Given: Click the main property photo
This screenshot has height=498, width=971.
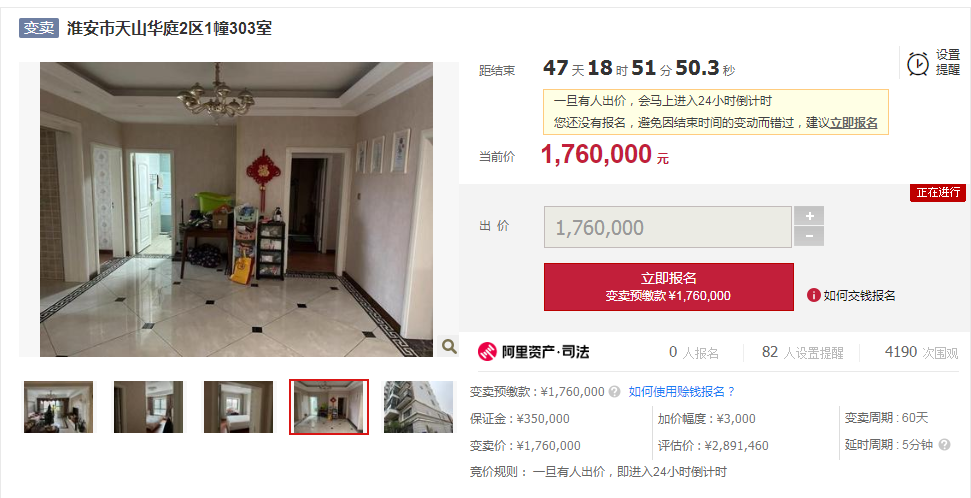Looking at the screenshot, I should (237, 209).
